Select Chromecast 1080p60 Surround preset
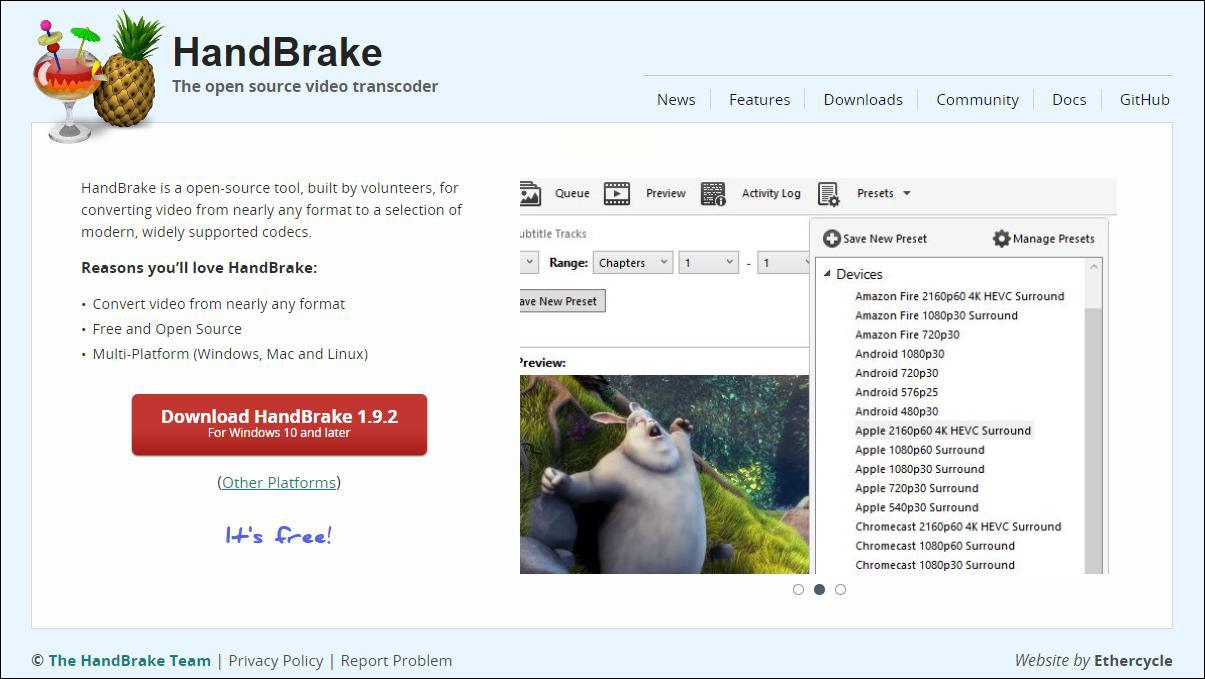Screen dimensions: 1205x679 click(x=935, y=546)
